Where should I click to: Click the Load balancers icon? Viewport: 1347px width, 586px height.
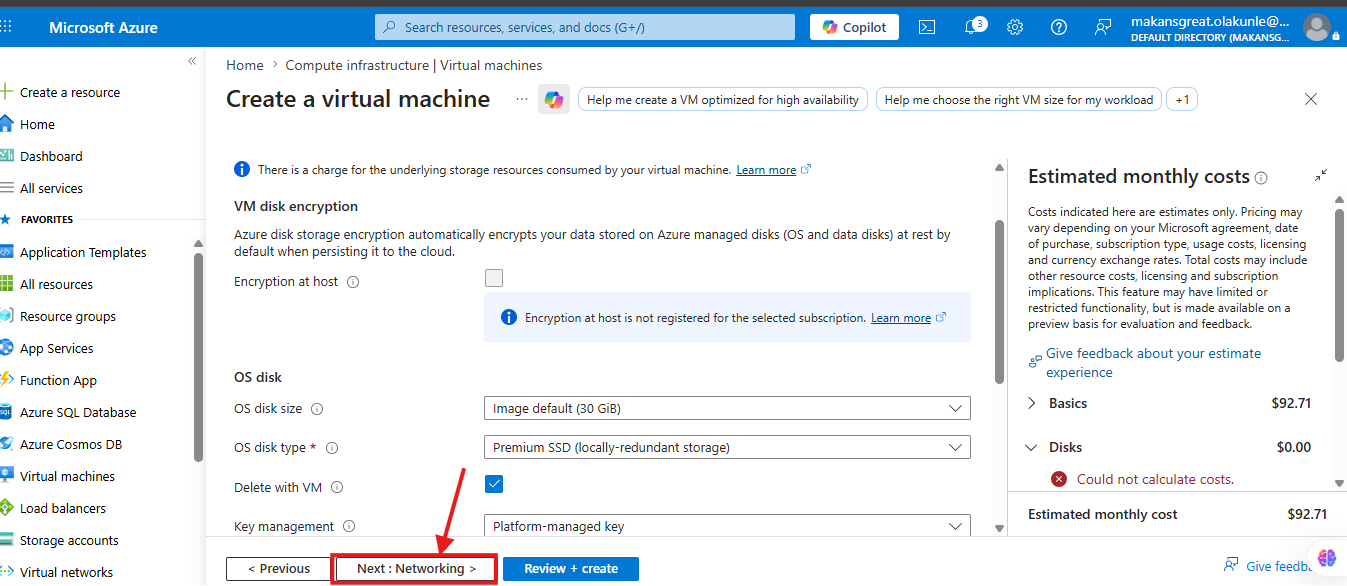7,508
